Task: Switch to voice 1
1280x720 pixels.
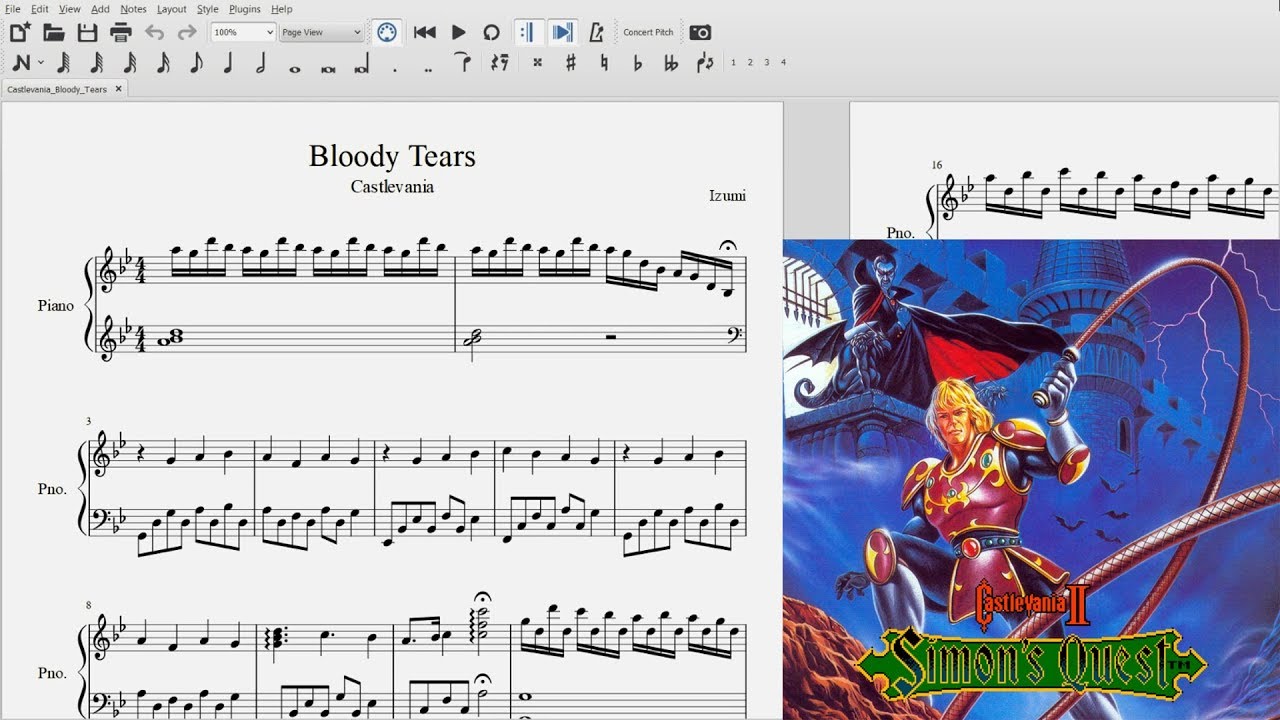Action: 733,62
